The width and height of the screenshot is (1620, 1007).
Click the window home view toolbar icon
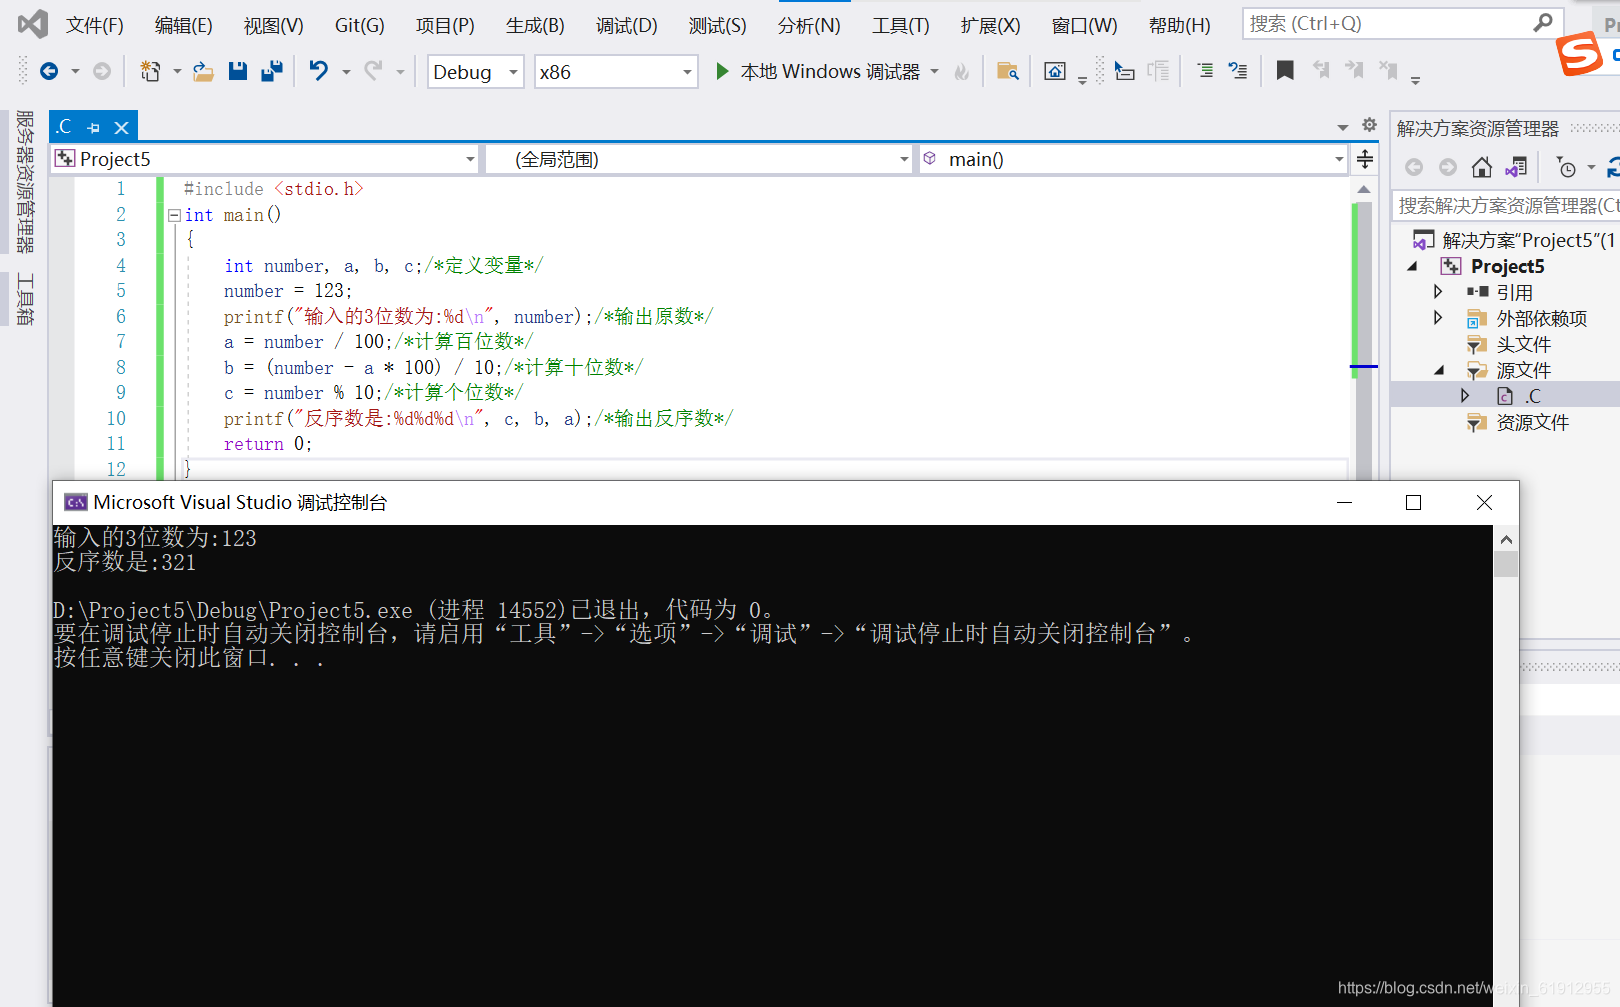(x=1054, y=71)
